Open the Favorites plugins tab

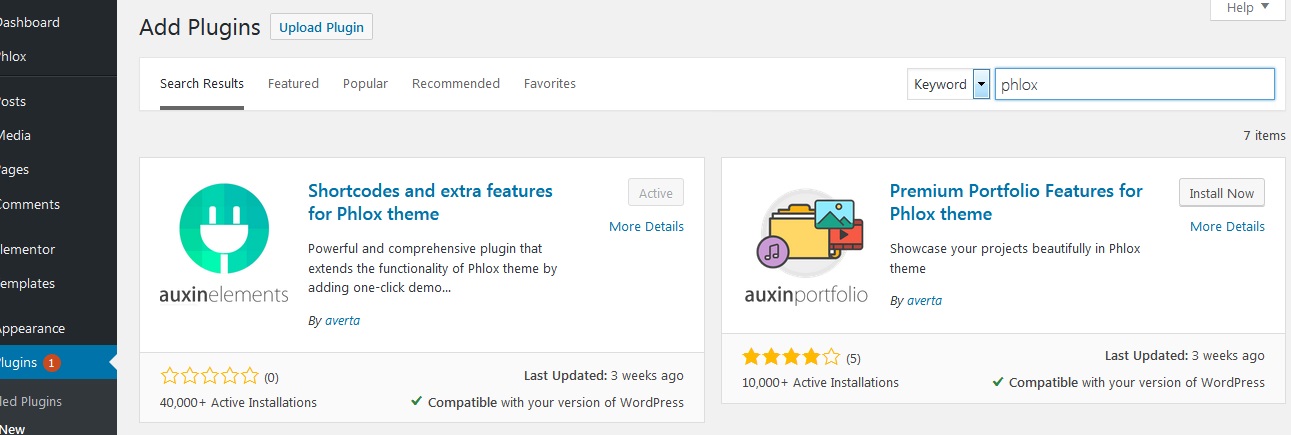pyautogui.click(x=550, y=84)
